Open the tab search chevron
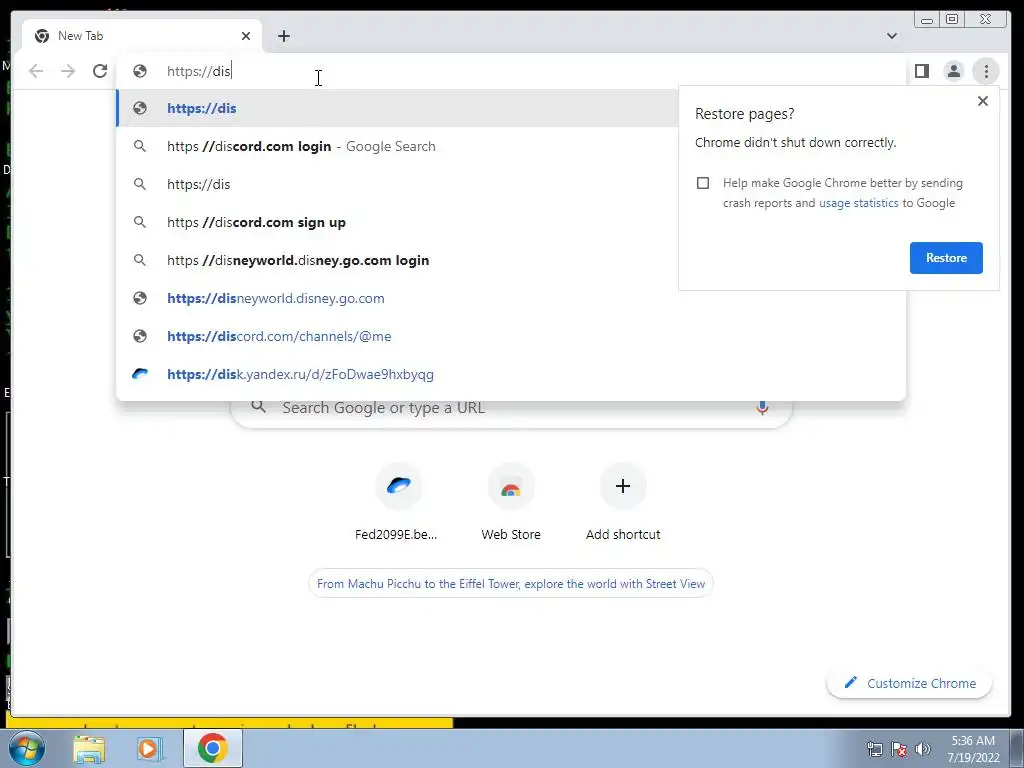 [x=891, y=36]
